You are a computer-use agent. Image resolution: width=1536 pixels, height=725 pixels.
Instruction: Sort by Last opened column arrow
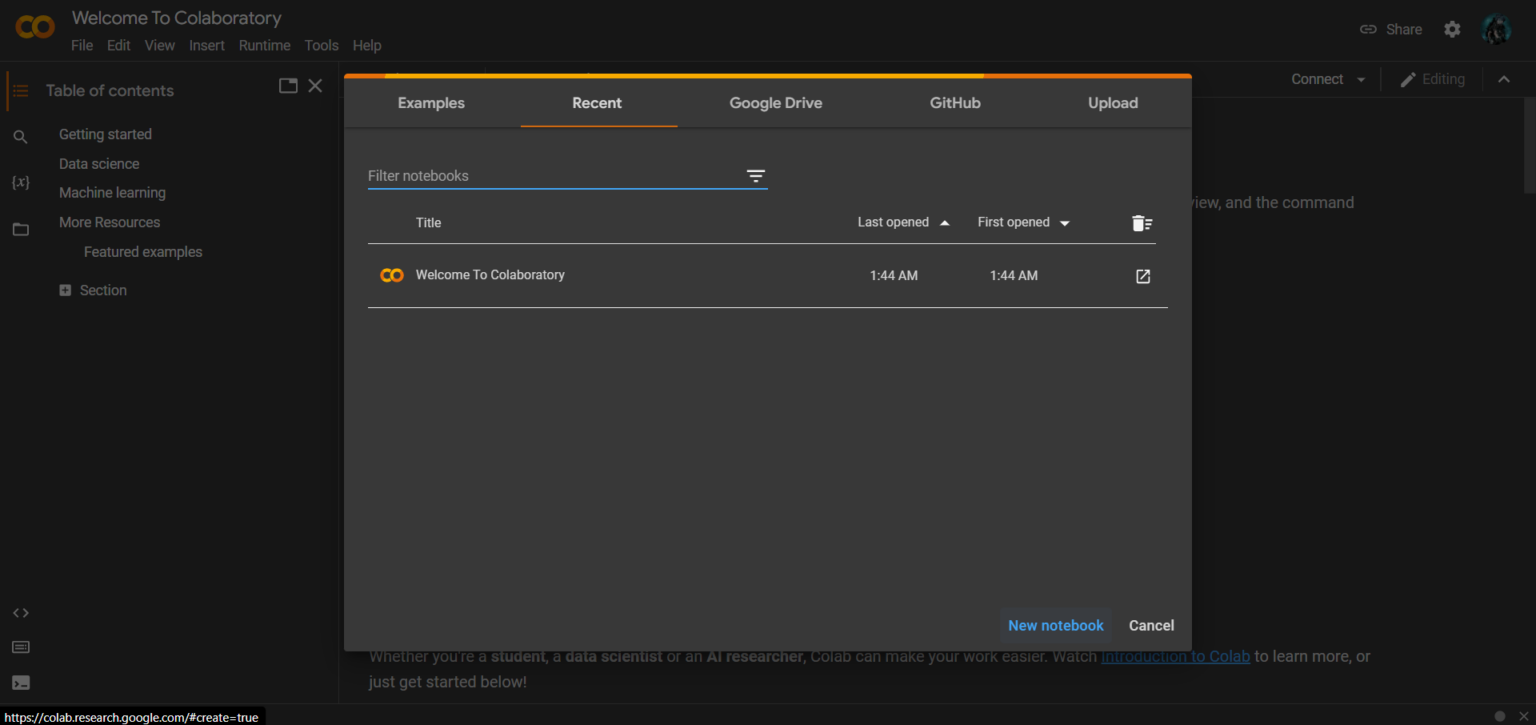[x=945, y=223]
